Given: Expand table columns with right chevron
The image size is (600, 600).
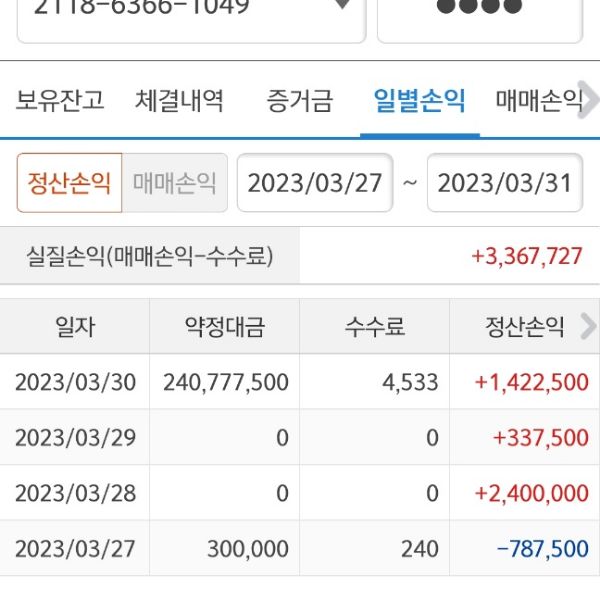Looking at the screenshot, I should (588, 326).
